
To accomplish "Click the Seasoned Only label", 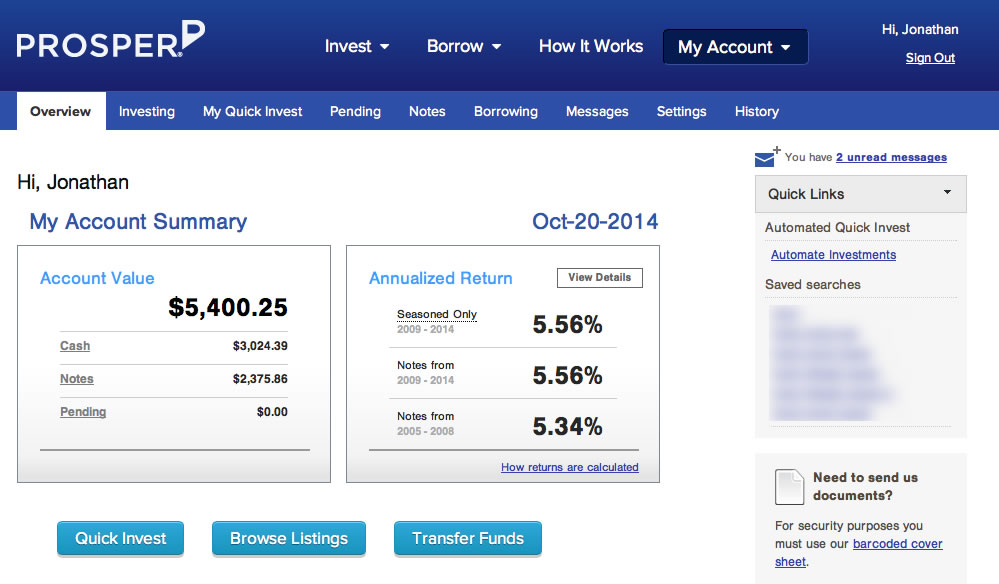I will [x=437, y=314].
